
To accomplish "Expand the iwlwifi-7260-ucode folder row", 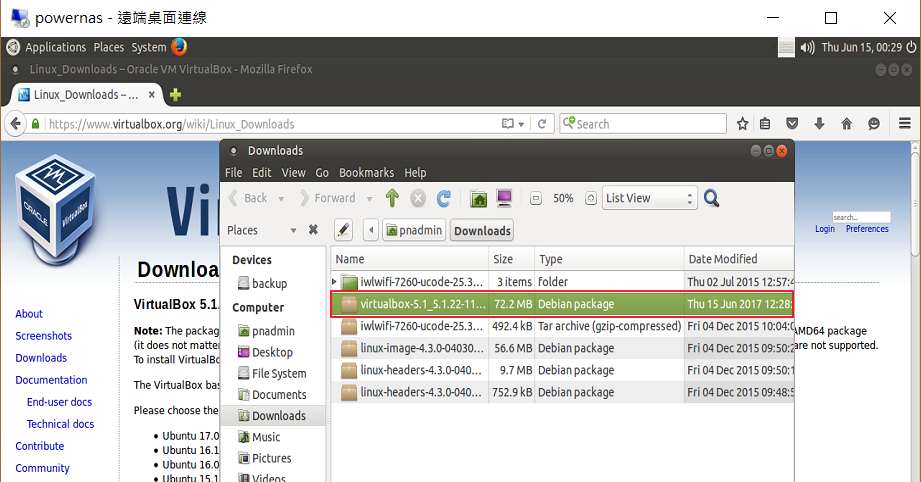I will point(334,282).
